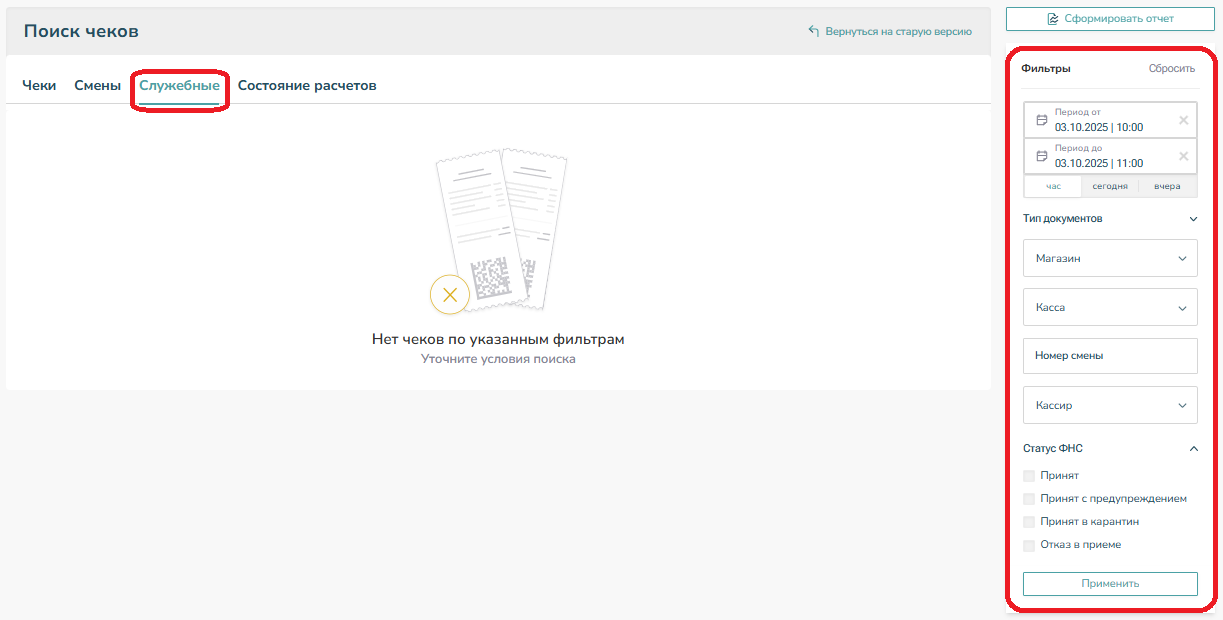Screen dimensions: 1223x620
Task: Clear the "Период до" date value
Action: (x=1183, y=156)
